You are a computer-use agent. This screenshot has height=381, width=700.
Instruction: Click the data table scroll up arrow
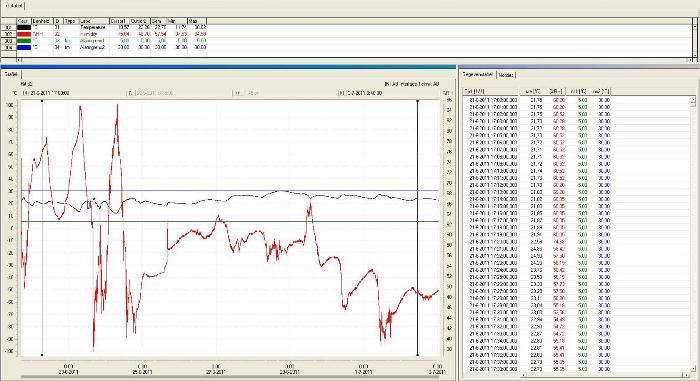point(693,99)
